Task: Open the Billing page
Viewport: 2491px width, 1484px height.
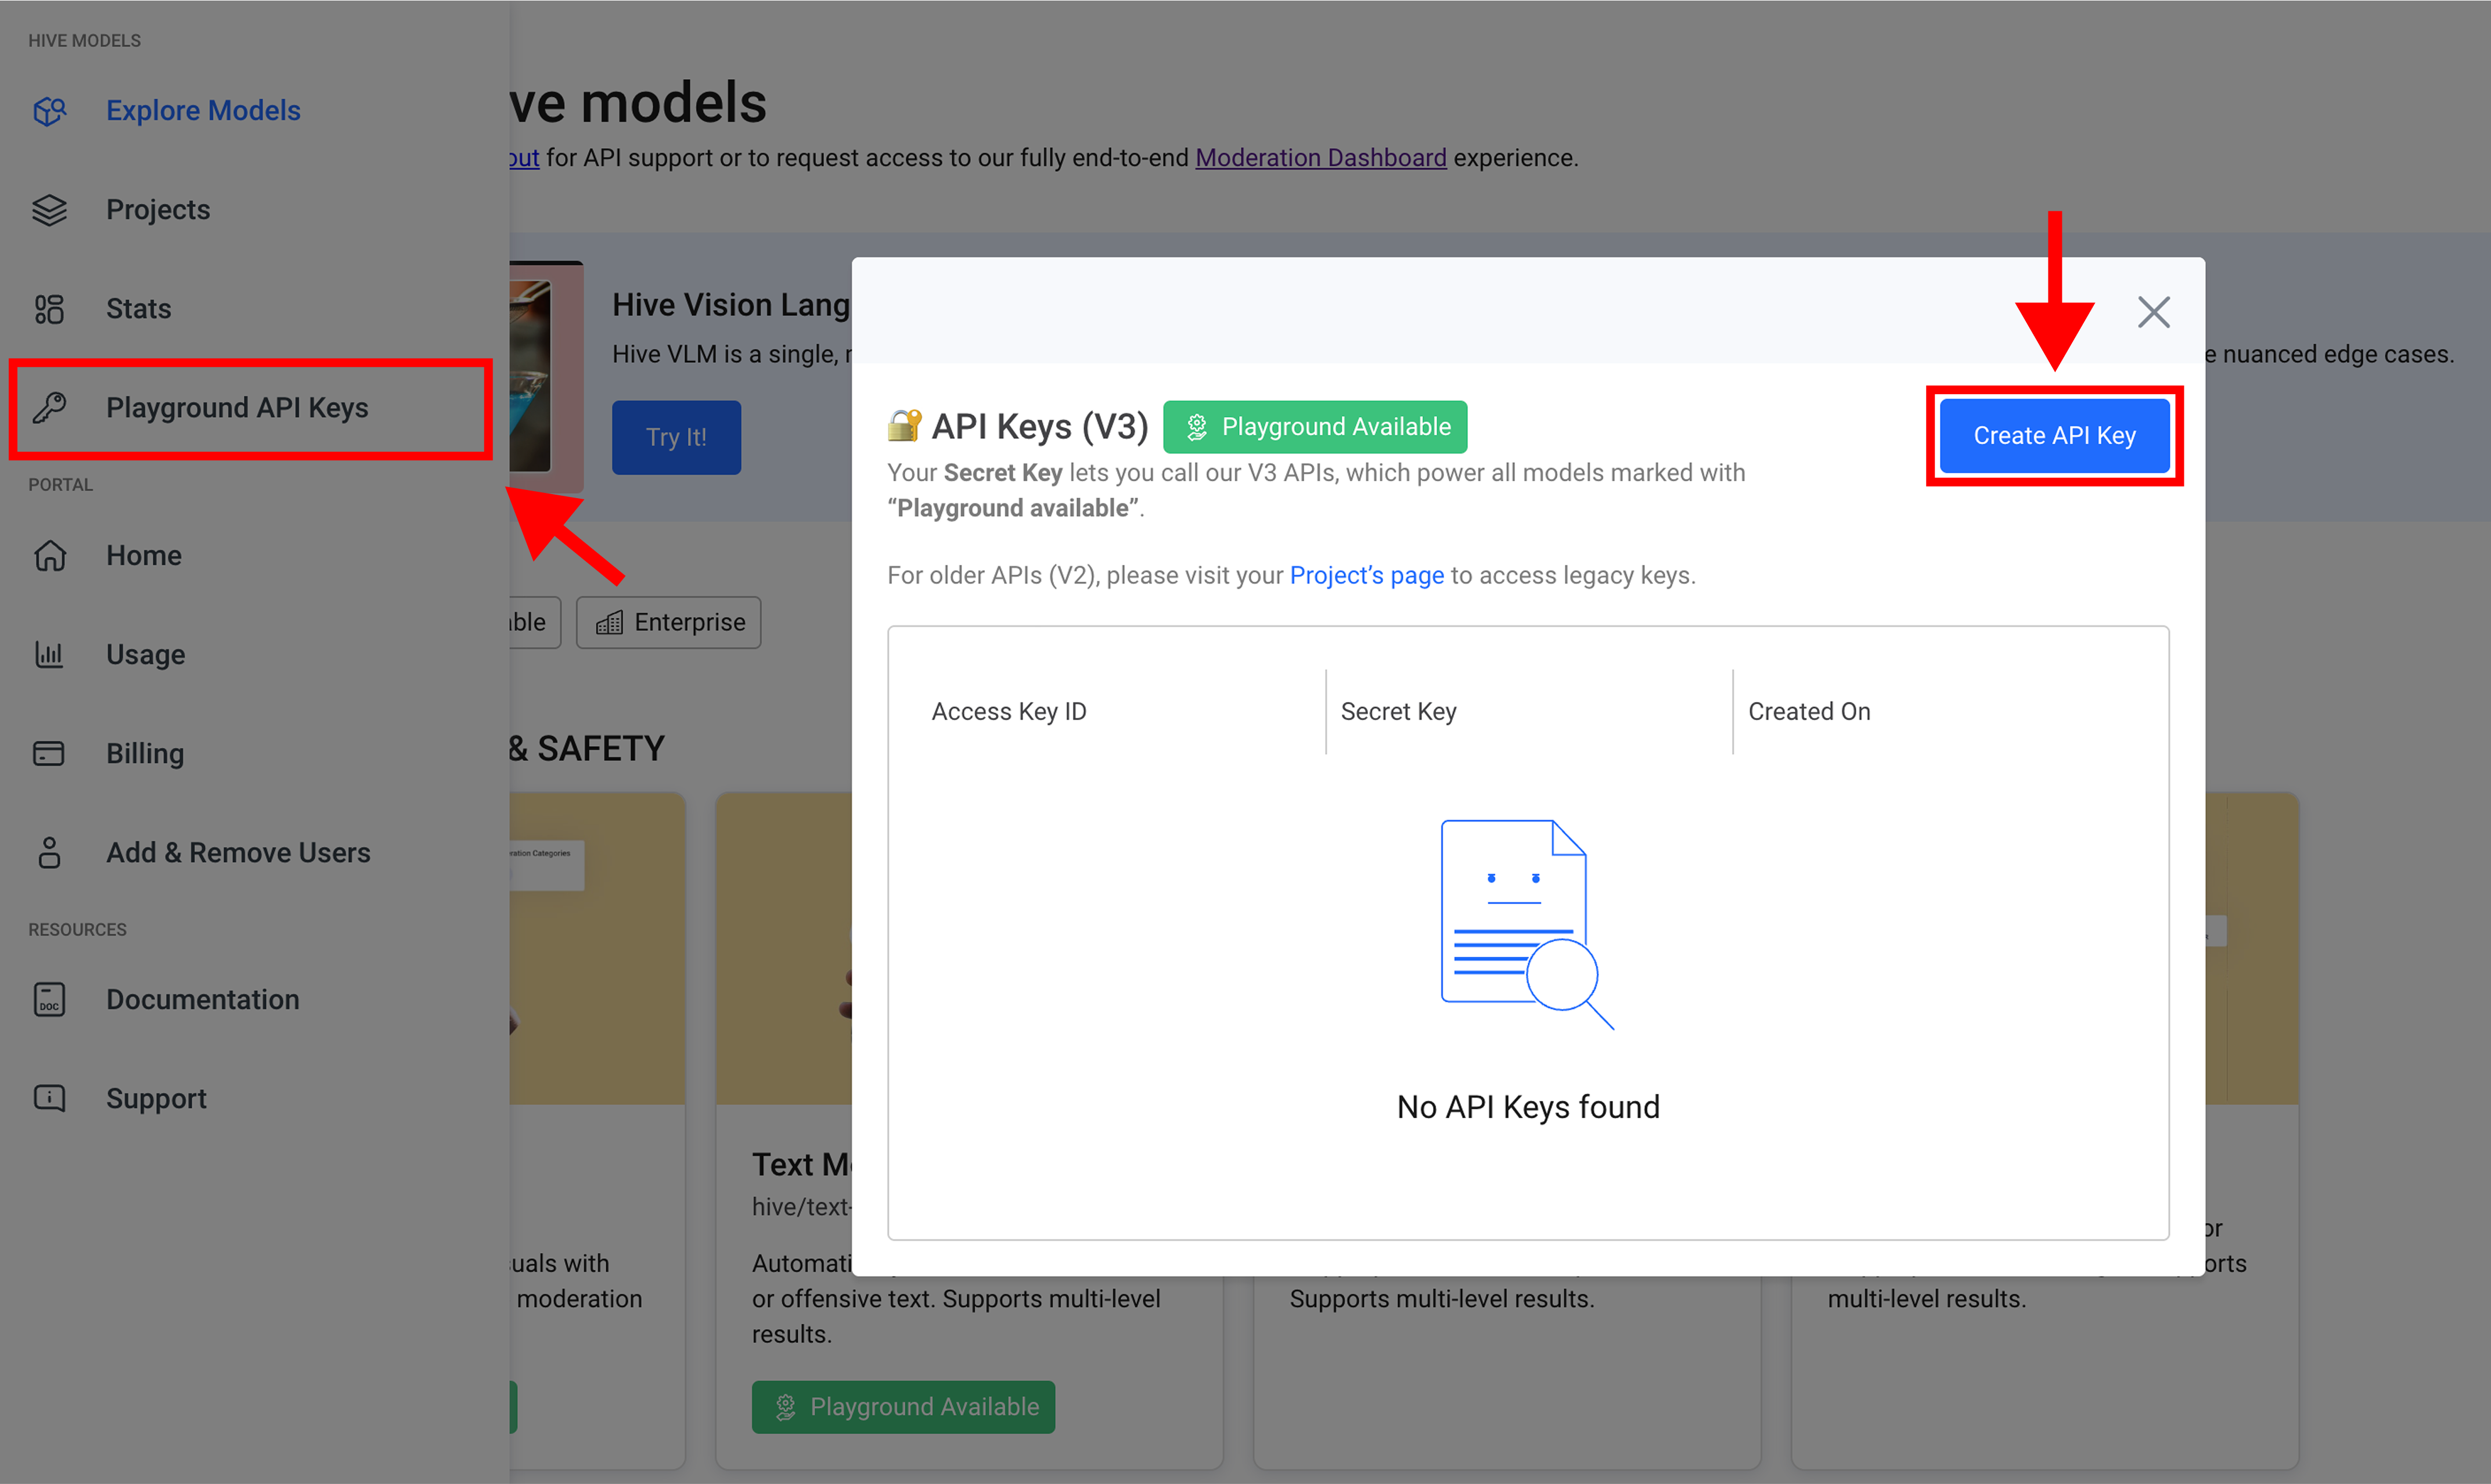Action: 145,753
